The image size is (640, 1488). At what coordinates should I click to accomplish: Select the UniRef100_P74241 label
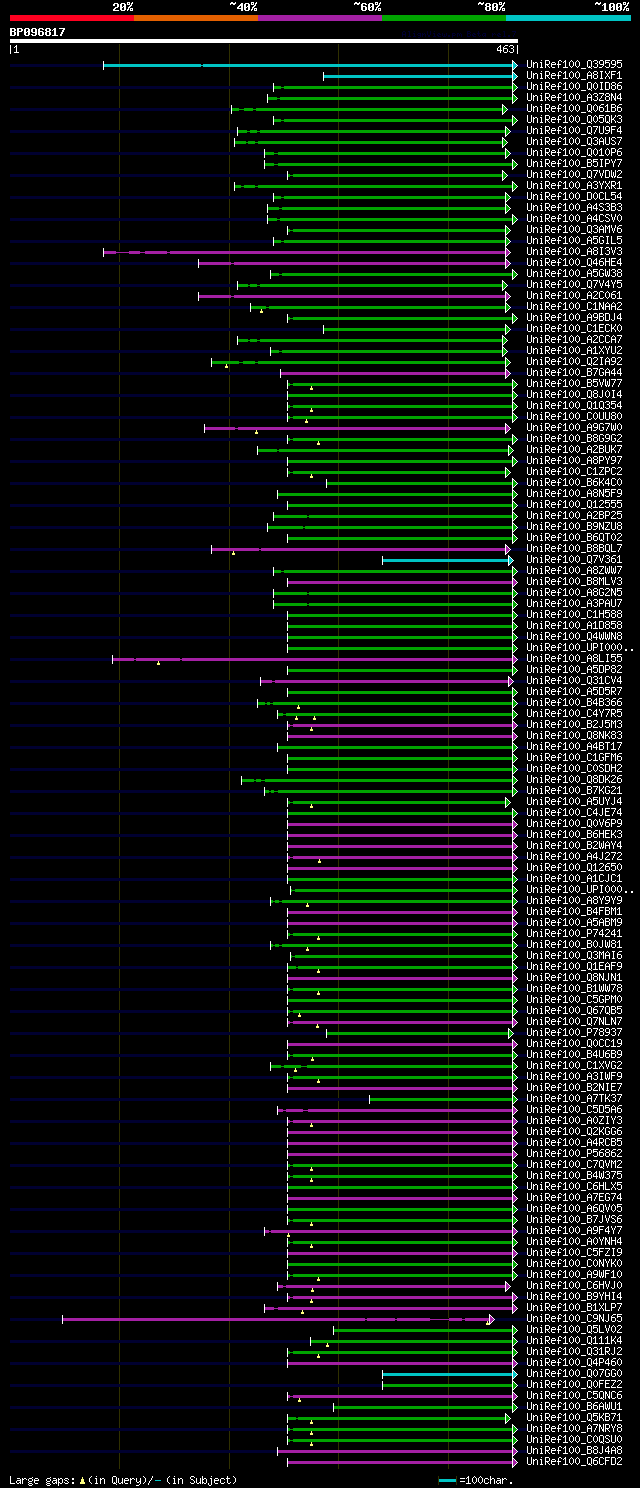tap(574, 933)
